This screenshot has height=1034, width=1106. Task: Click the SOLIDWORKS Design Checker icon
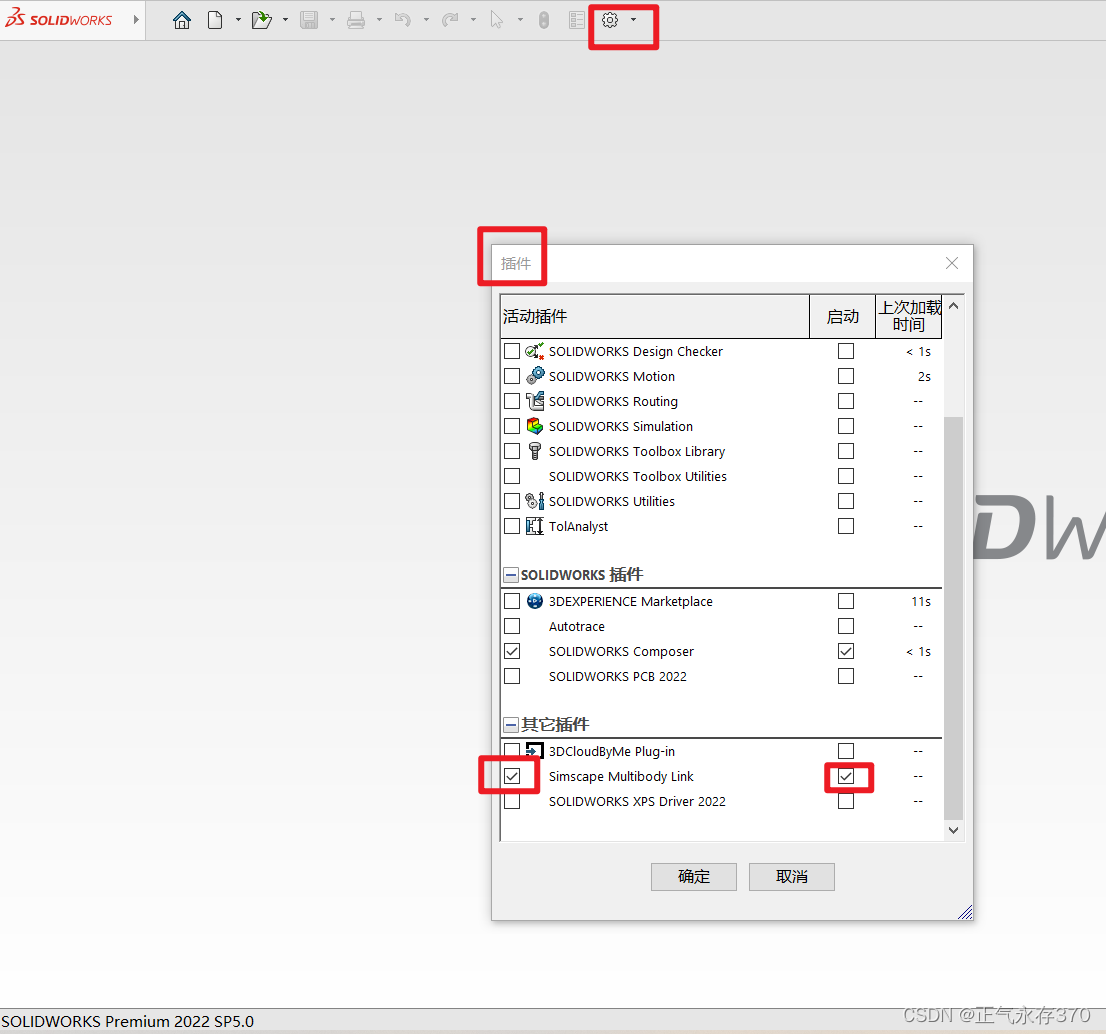point(534,351)
